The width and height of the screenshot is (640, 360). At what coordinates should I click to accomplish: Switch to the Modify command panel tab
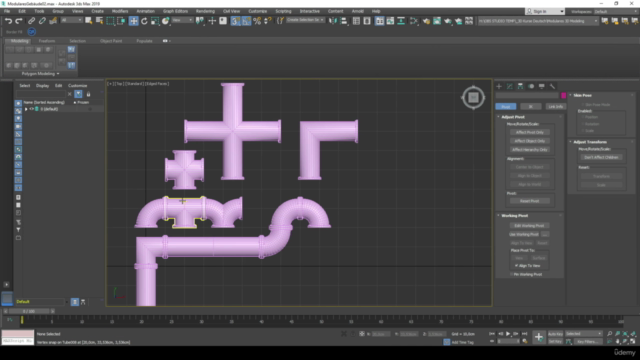tap(509, 86)
